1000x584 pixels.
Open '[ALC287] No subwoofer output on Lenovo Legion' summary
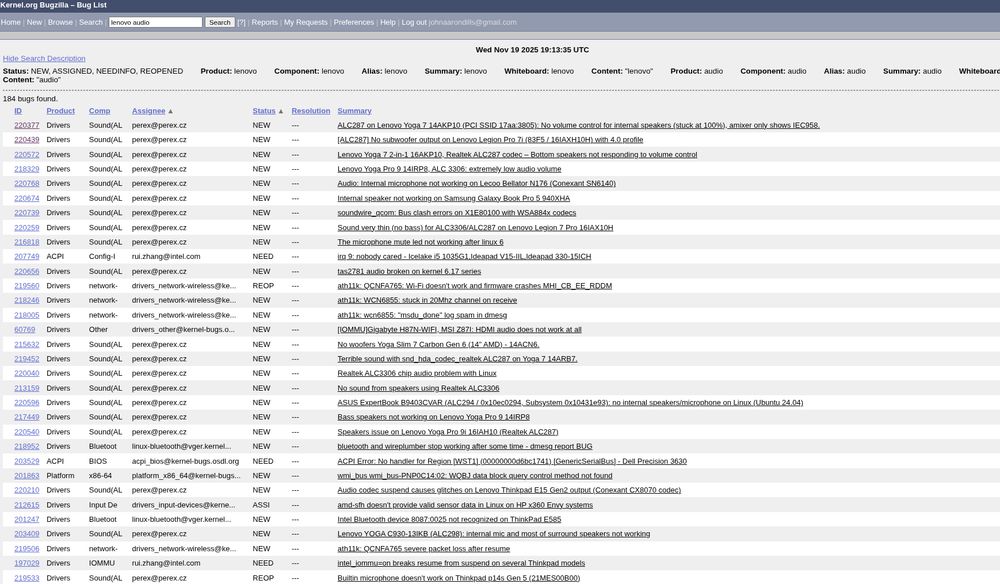490,140
